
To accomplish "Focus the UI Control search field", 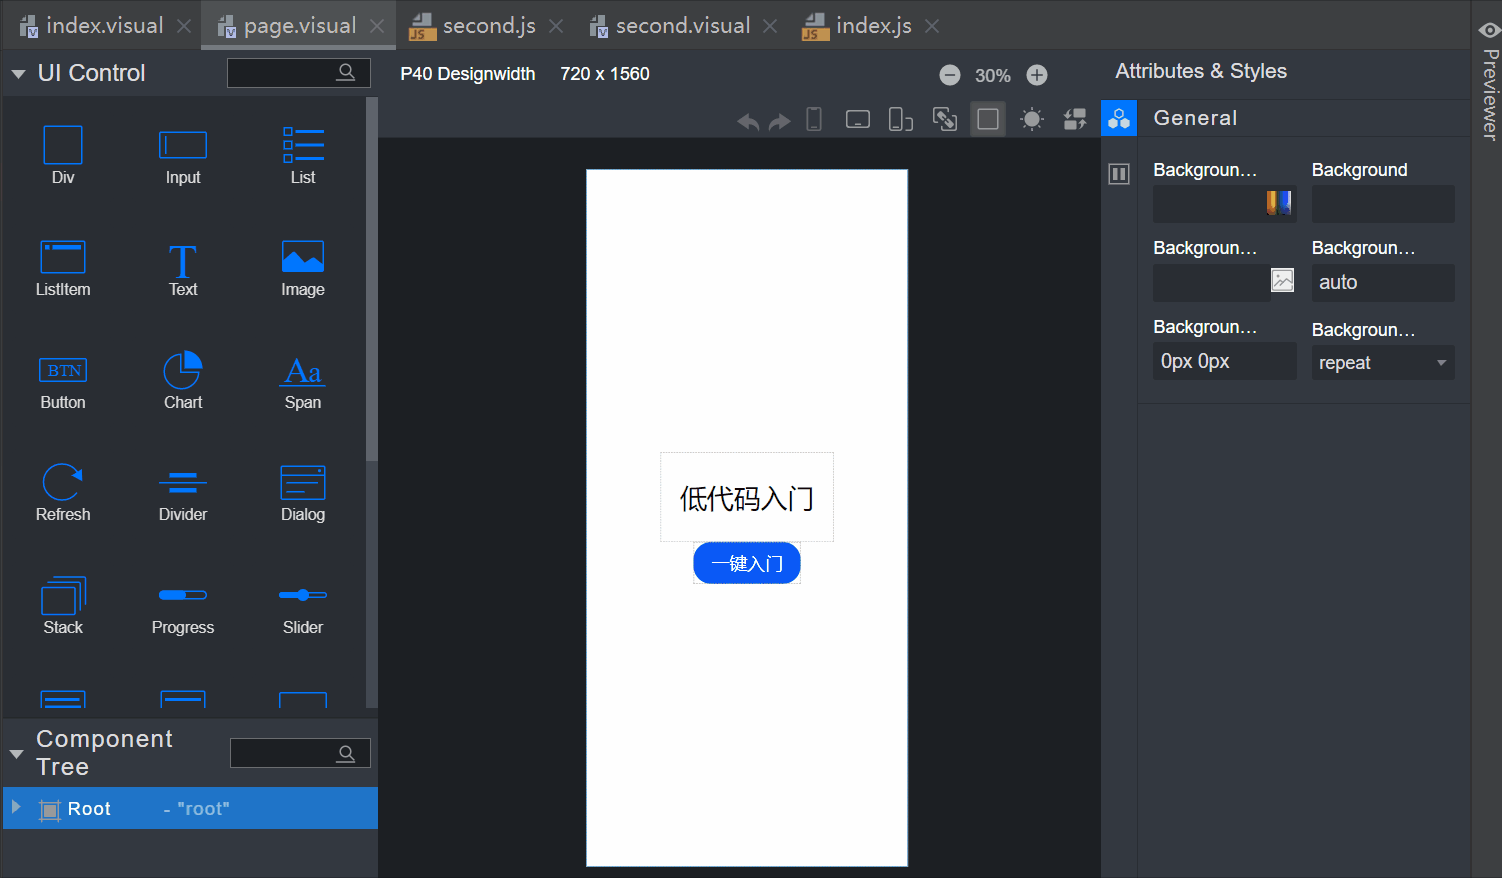I will tap(298, 73).
